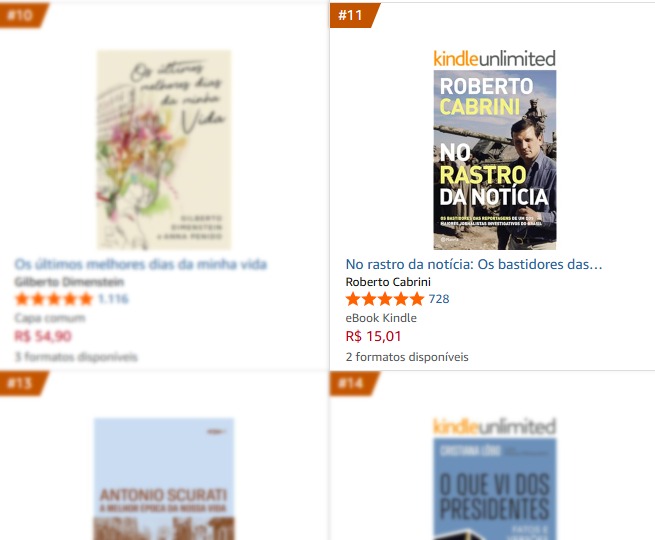Open O Que Vi dos Presidentes cover
The image size is (655, 540).
coord(495,489)
